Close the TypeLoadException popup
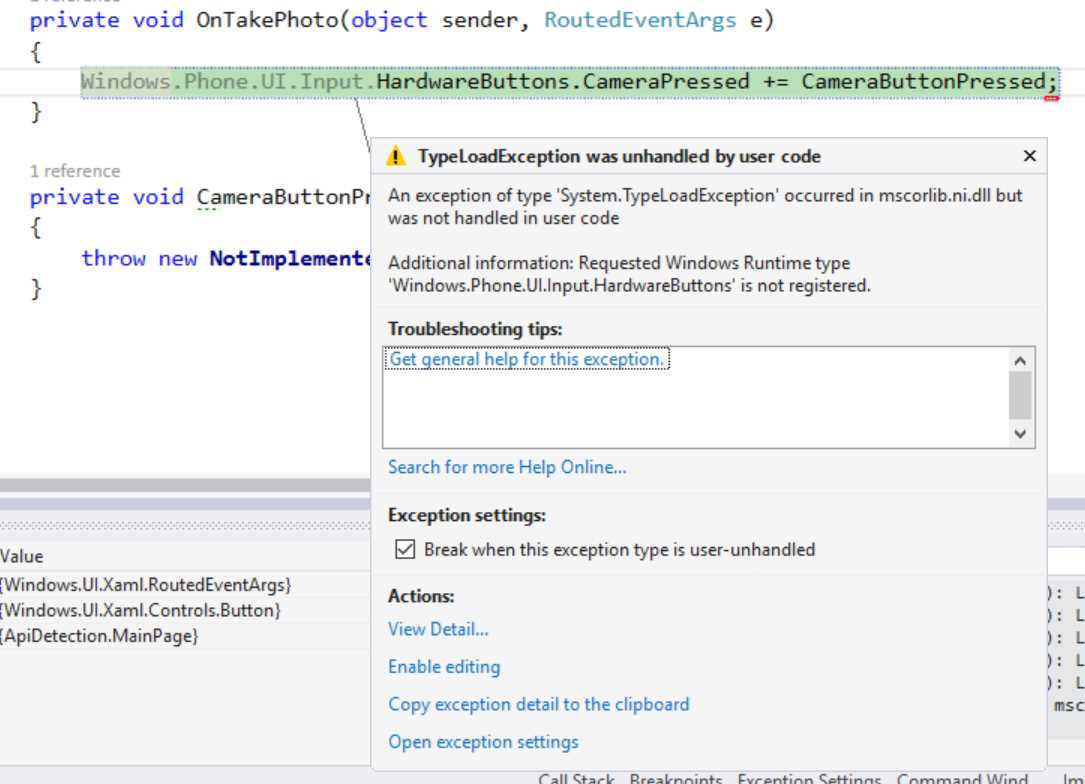 [1029, 157]
